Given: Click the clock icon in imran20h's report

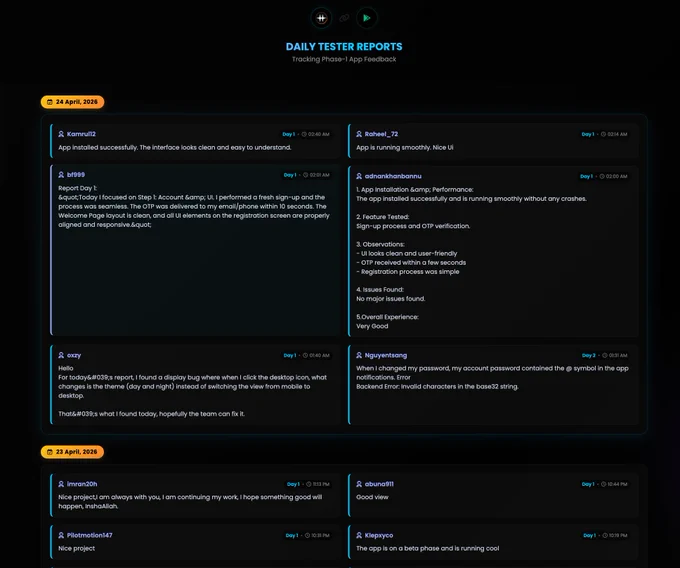Looking at the screenshot, I should [309, 484].
